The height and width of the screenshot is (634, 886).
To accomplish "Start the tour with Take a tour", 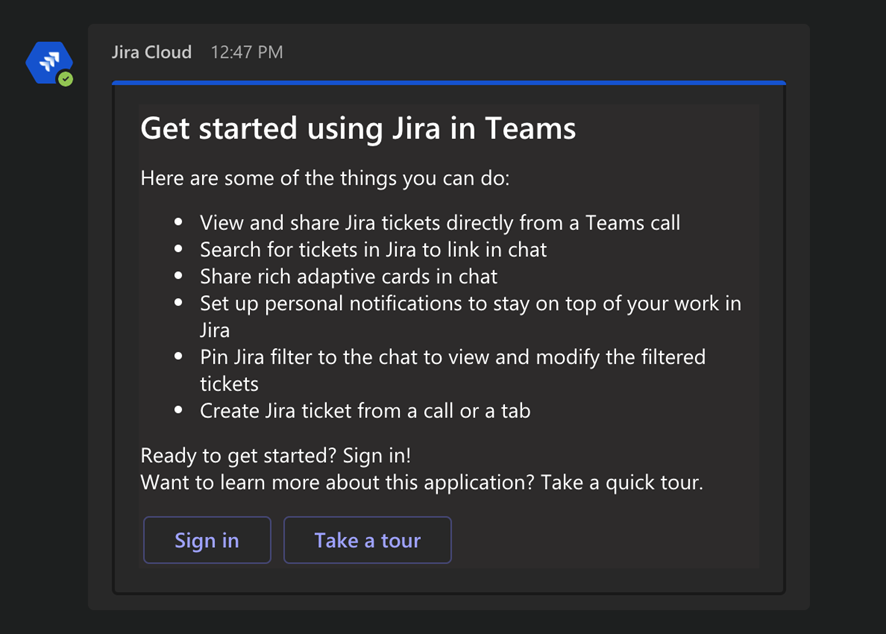I will coord(367,540).
